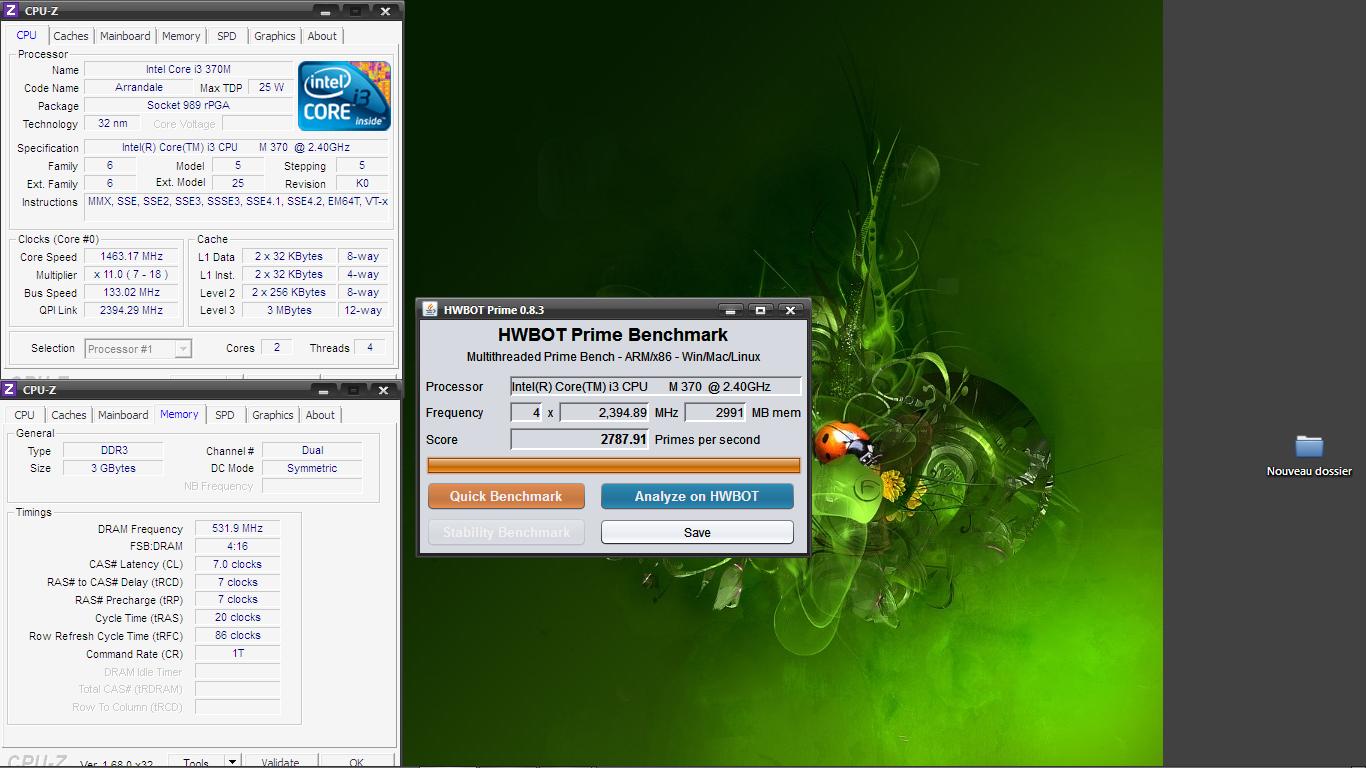Click the orange benchmark progress bar

pos(614,465)
